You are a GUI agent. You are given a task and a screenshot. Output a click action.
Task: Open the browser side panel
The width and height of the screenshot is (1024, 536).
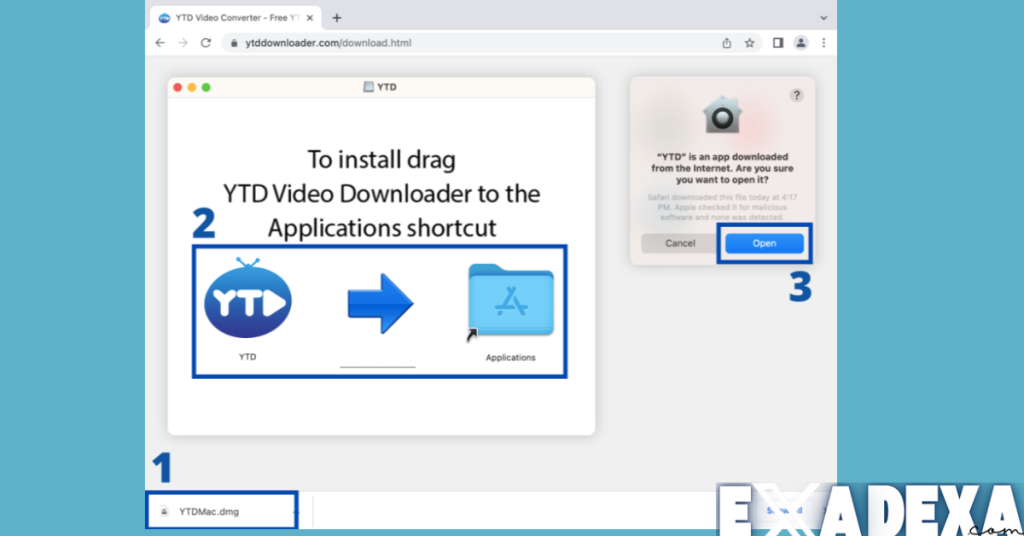[778, 43]
